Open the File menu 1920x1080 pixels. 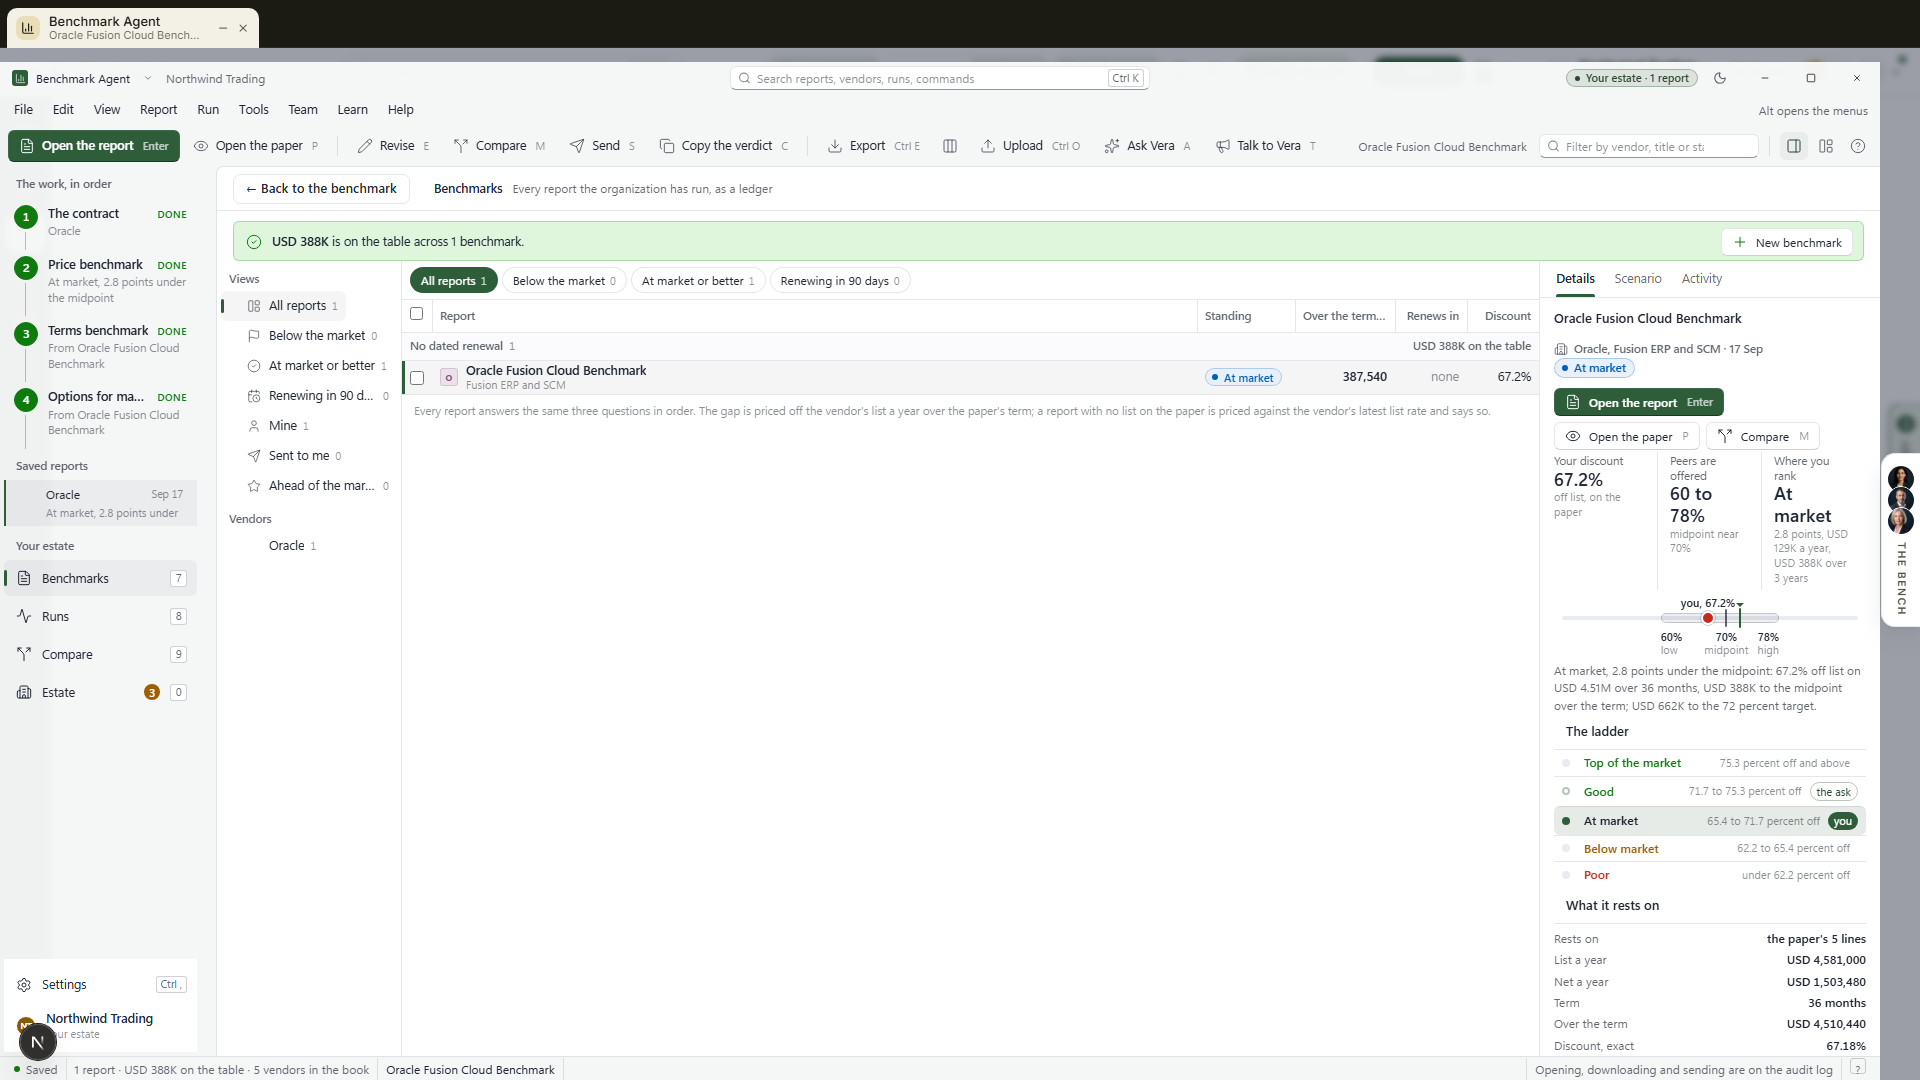(x=24, y=110)
